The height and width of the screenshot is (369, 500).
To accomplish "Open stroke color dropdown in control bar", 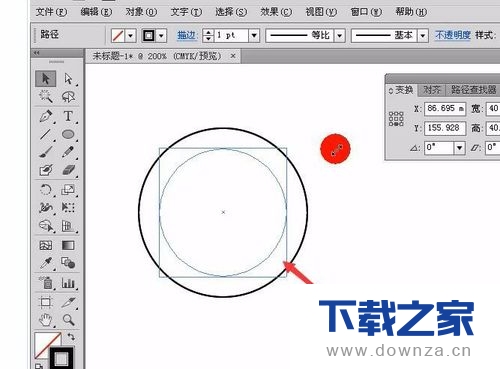I will pyautogui.click(x=161, y=35).
